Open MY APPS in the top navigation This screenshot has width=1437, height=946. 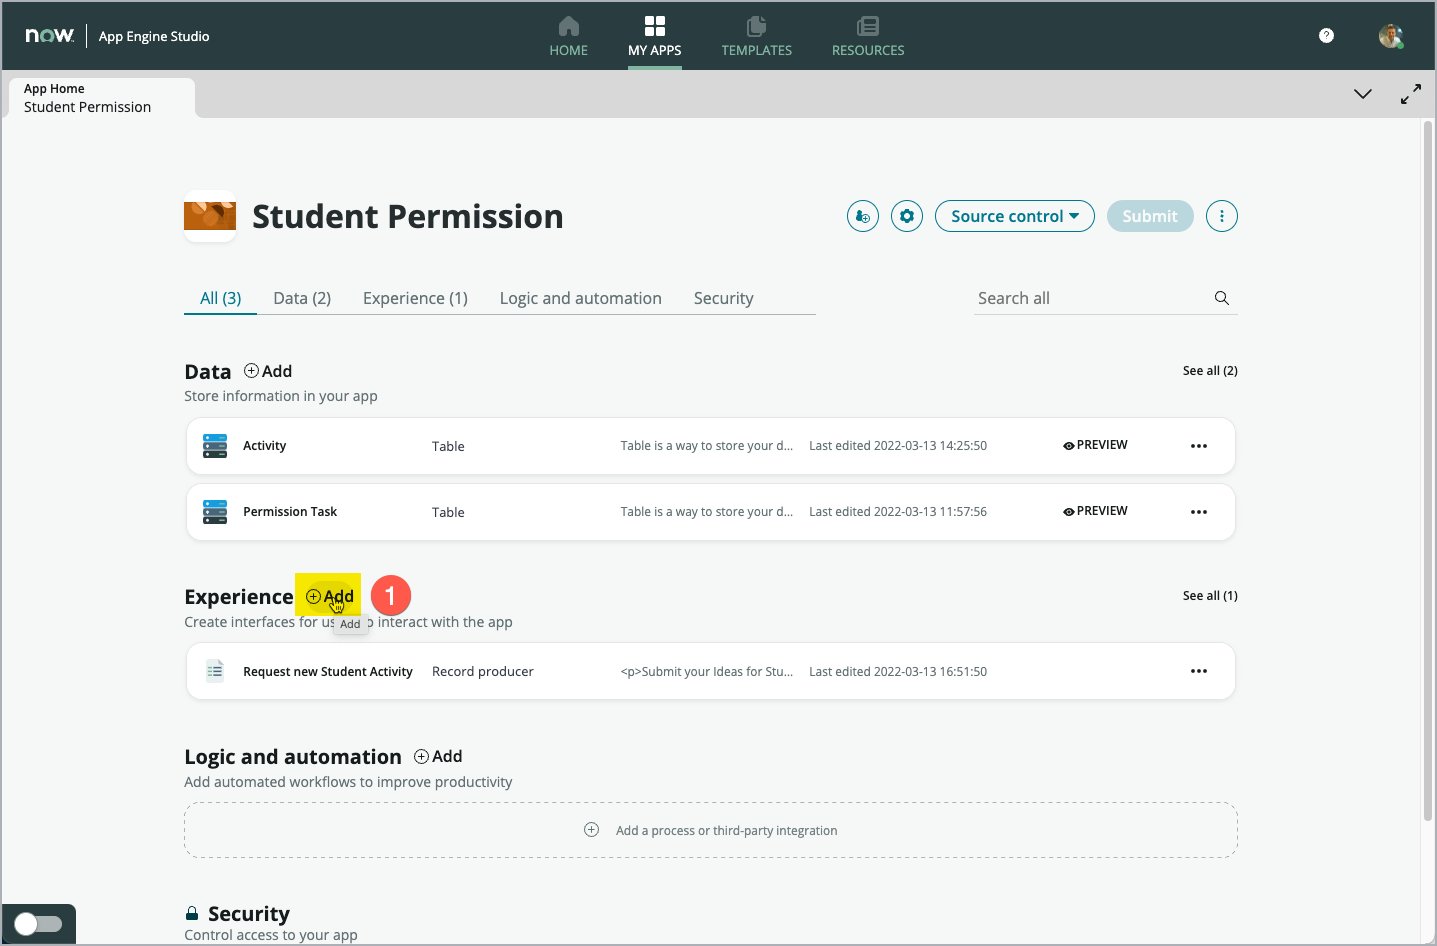pyautogui.click(x=654, y=36)
